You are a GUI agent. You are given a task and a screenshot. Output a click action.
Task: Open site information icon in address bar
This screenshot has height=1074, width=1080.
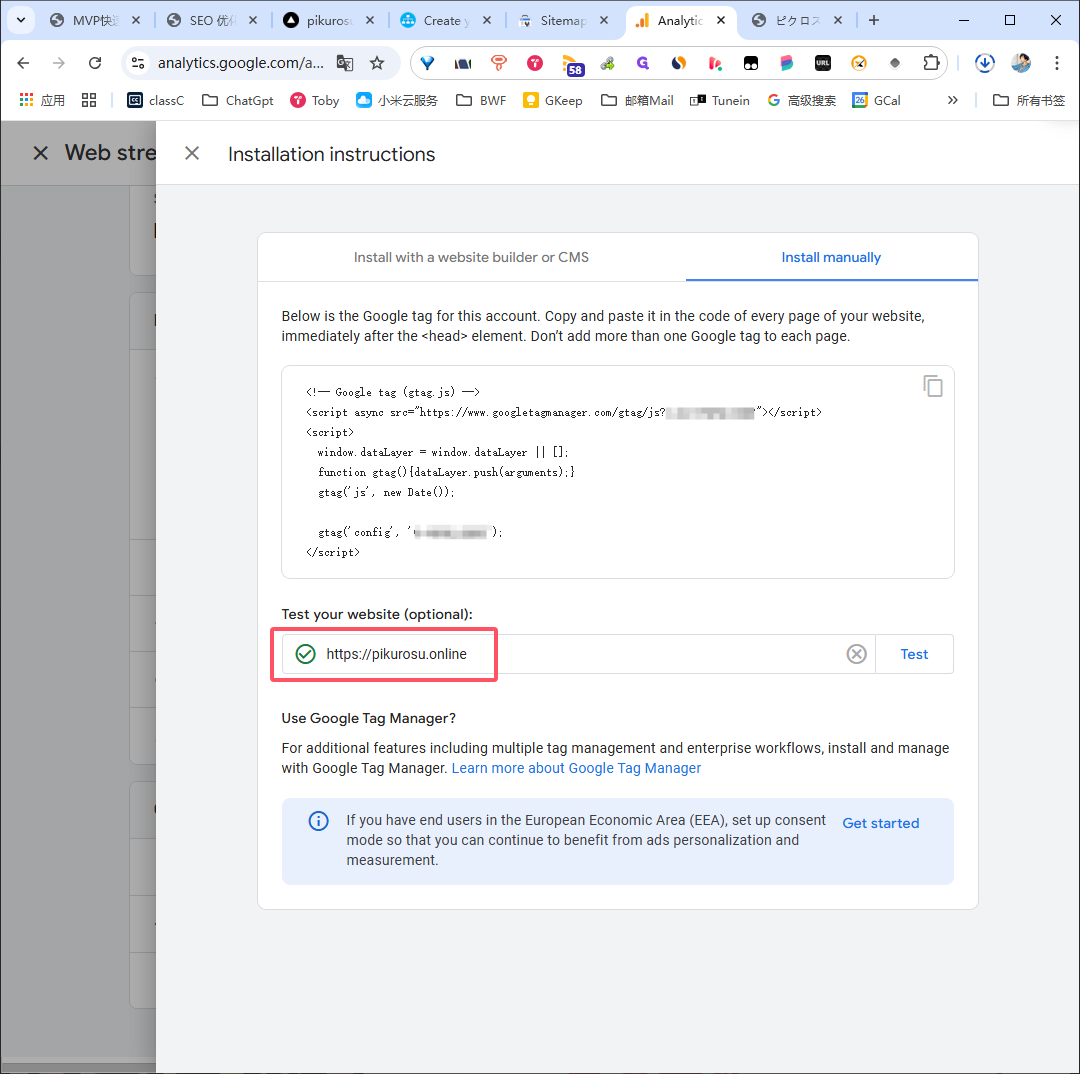click(138, 63)
